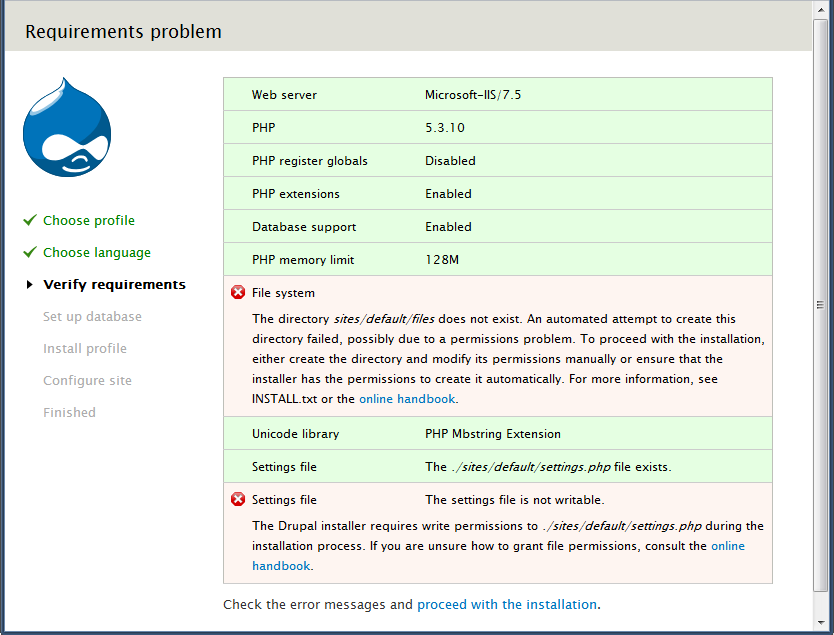Viewport: 834px width, 635px height.
Task: Click the red error icon for unwritable Settings file
Action: click(238, 499)
